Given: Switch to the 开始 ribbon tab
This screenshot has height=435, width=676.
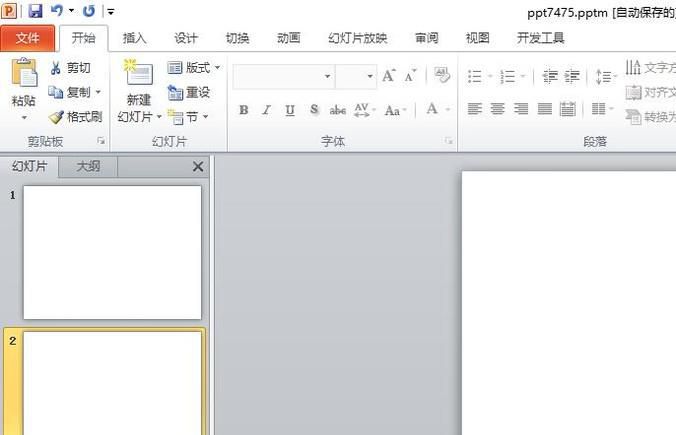Looking at the screenshot, I should tap(83, 38).
